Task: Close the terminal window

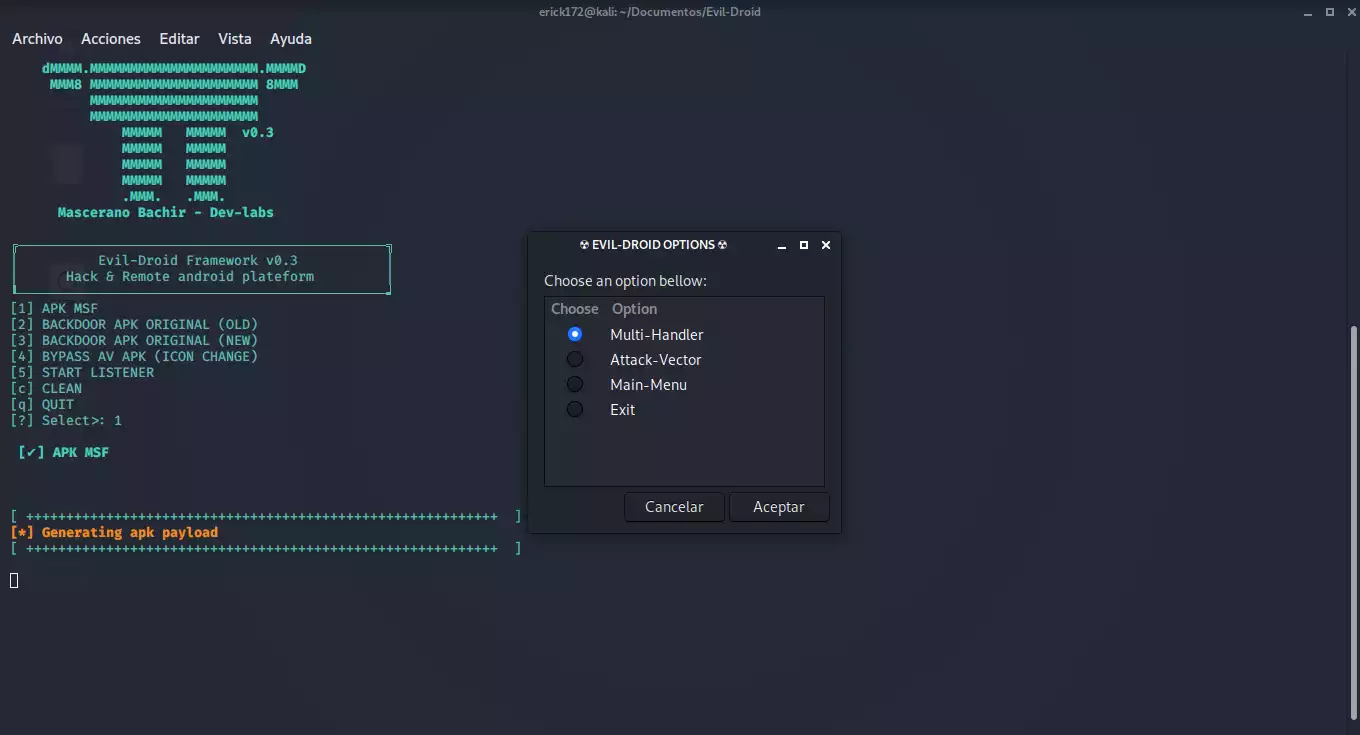Action: tap(1351, 12)
